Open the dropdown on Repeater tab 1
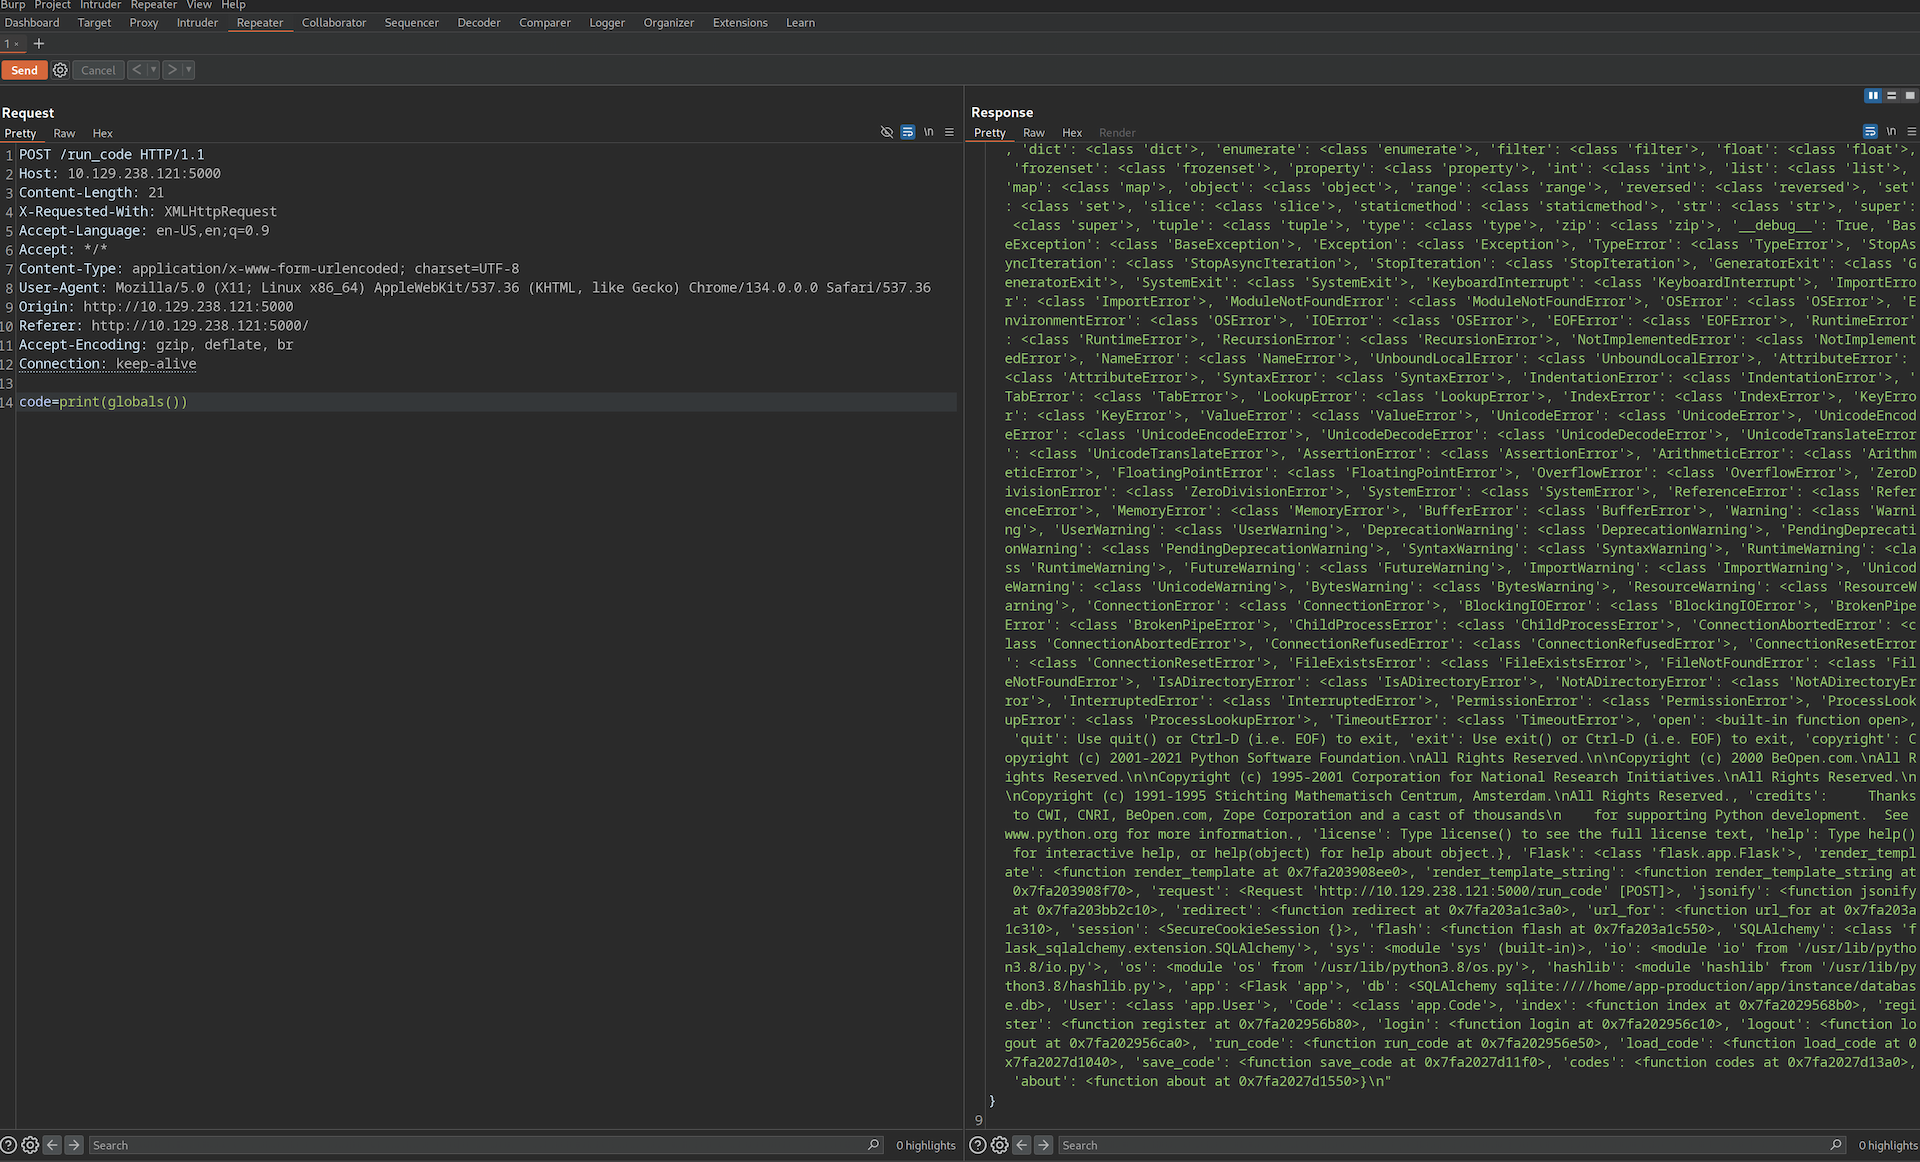 [x=18, y=44]
